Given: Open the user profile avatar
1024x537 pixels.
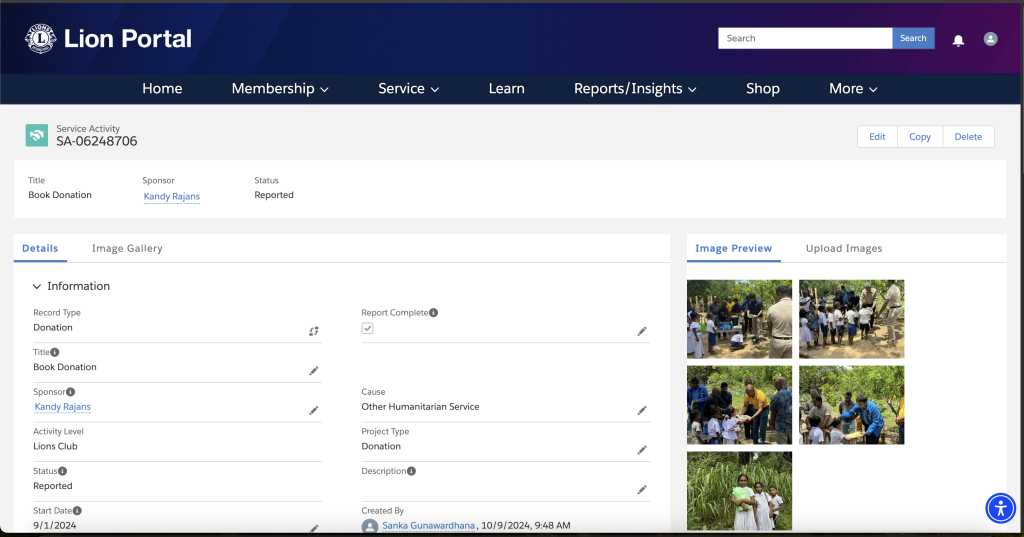Looking at the screenshot, I should pos(990,39).
